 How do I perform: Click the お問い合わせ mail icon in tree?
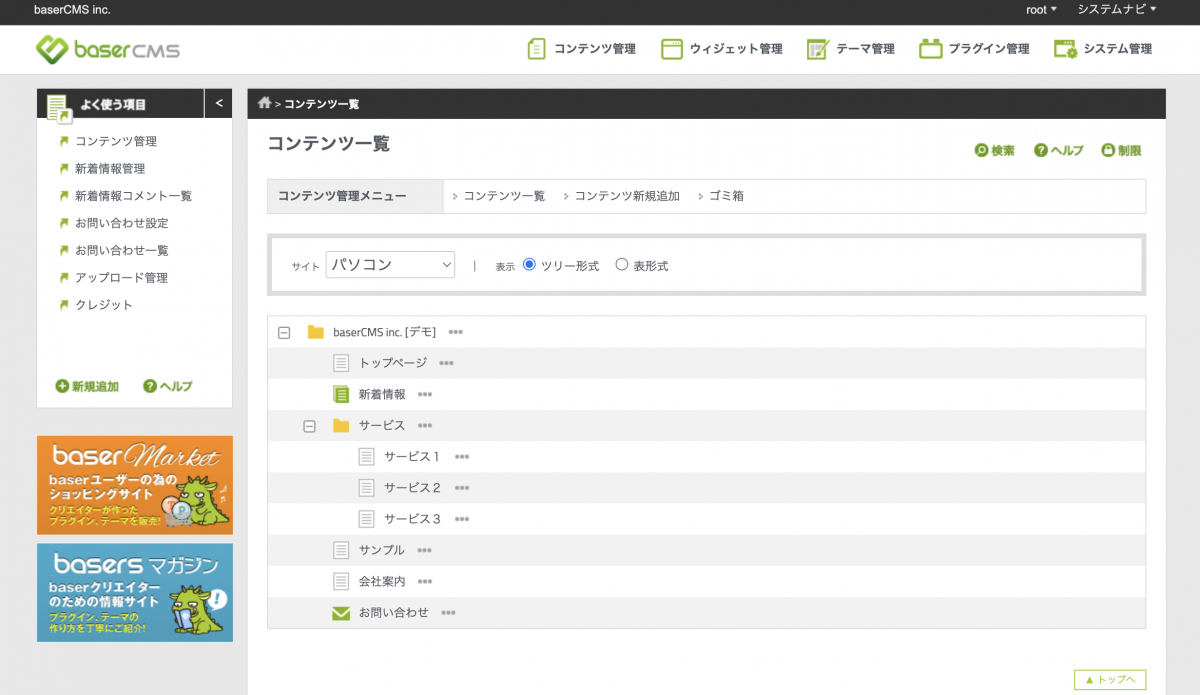341,613
